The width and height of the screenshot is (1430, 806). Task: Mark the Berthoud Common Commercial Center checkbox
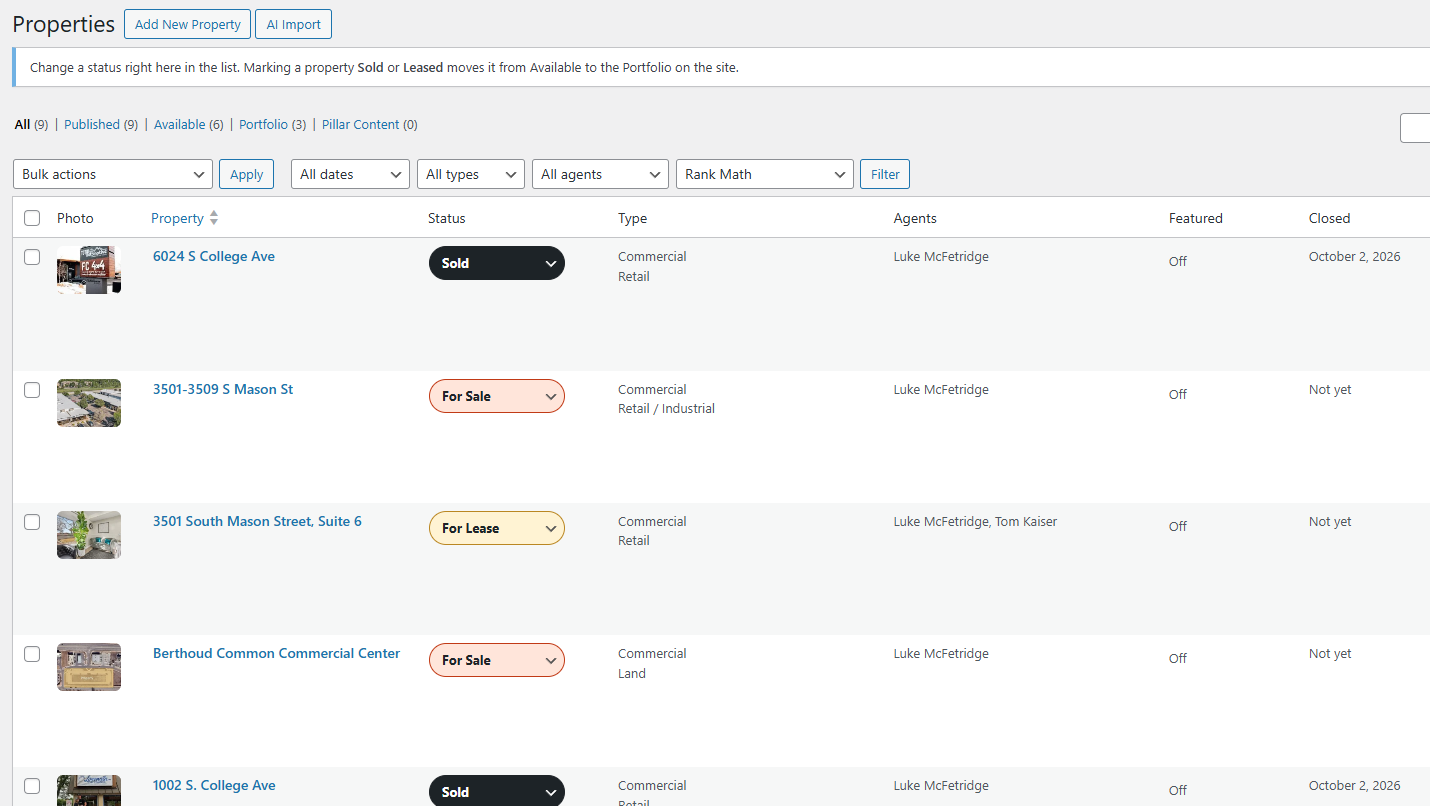pos(32,654)
